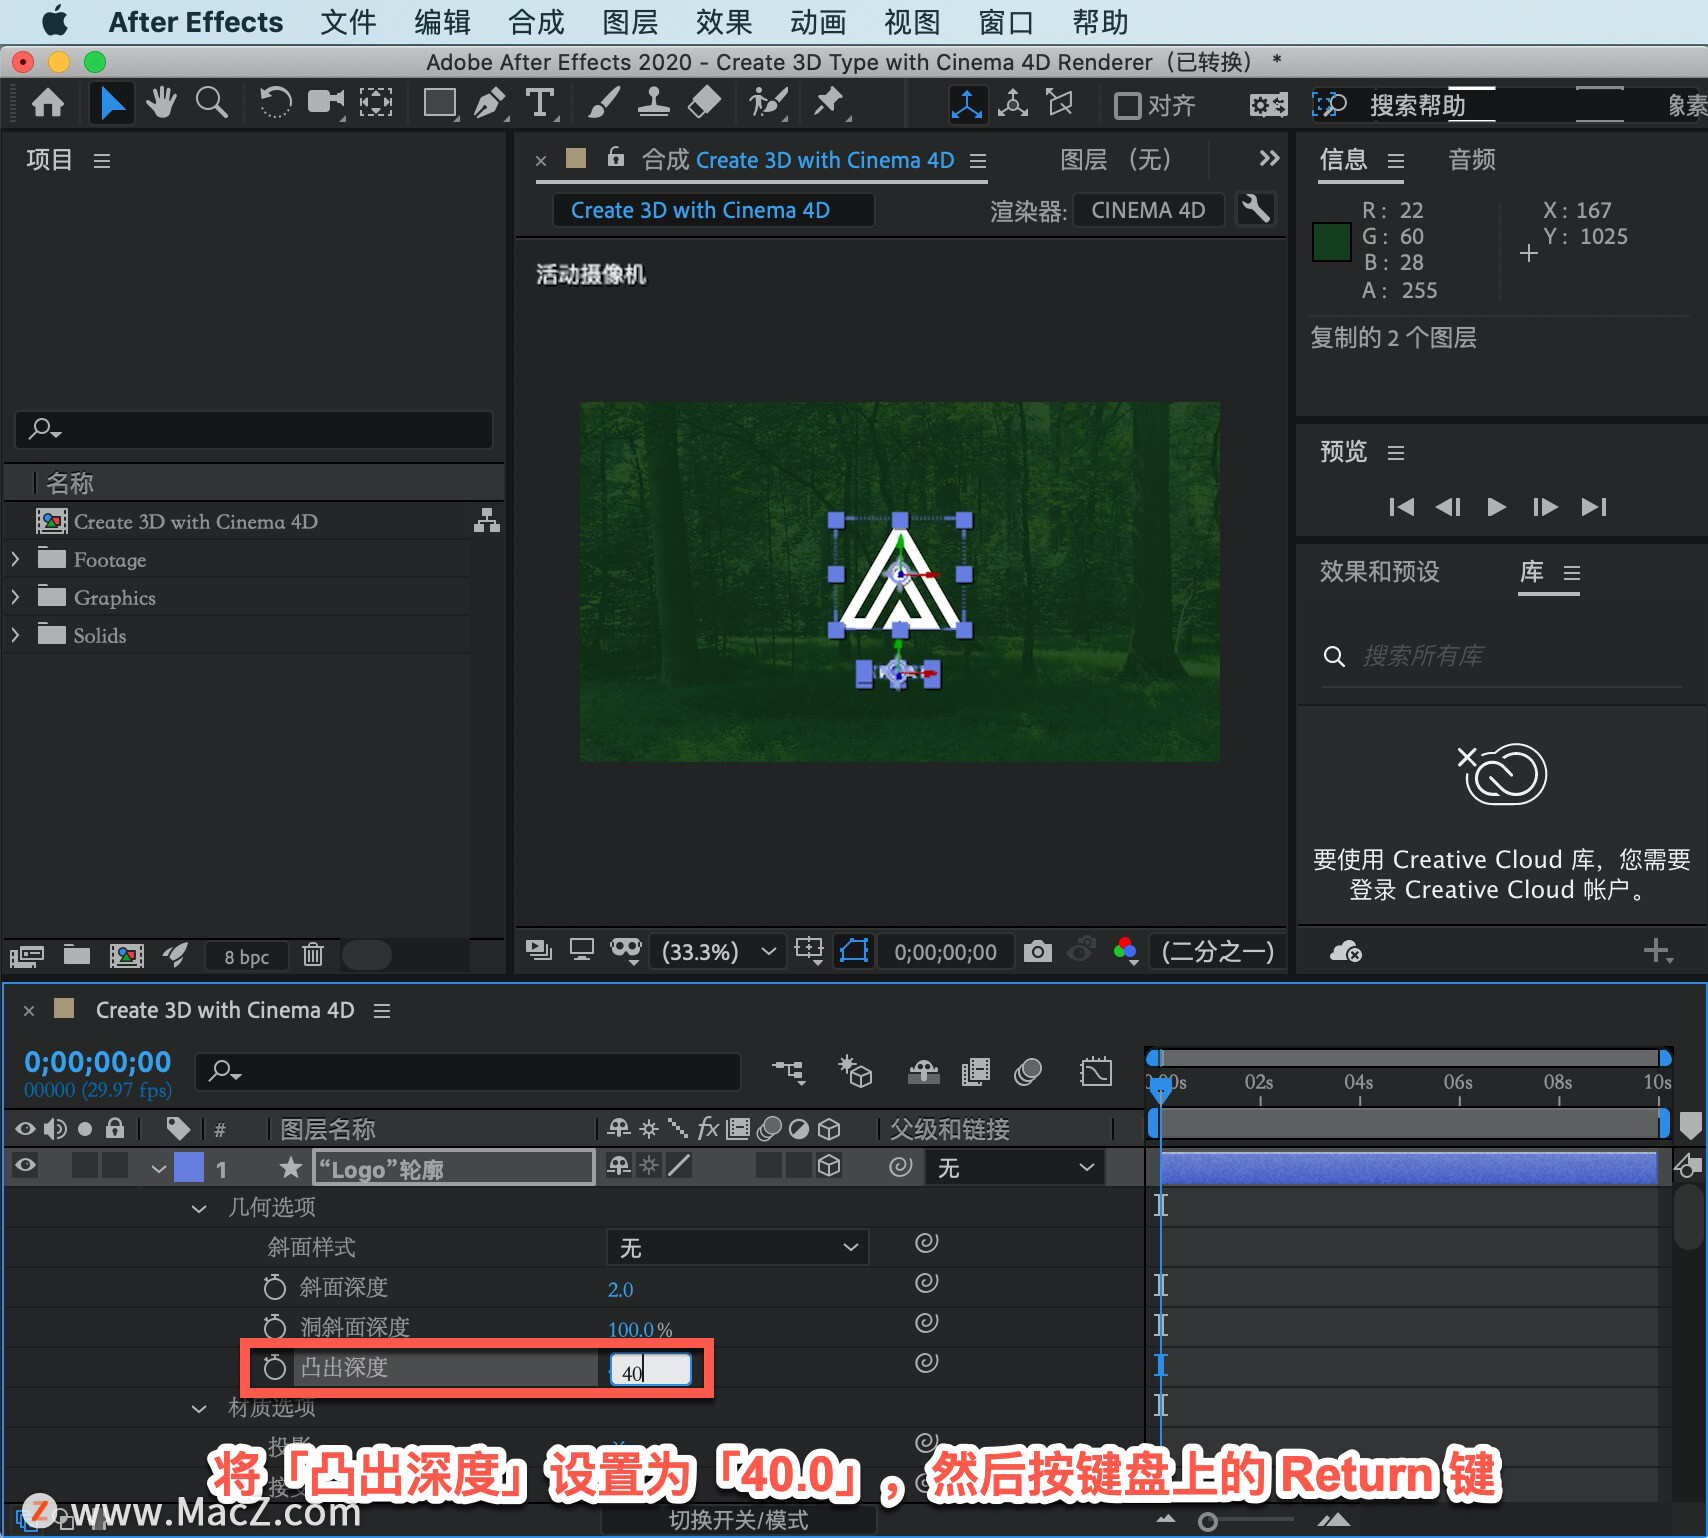
Task: Open renderer options wrench icon
Action: click(1255, 210)
